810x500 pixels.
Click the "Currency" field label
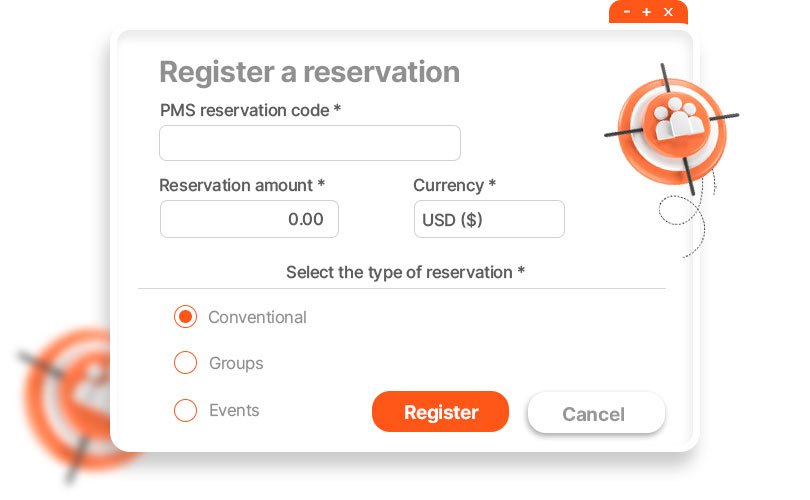[x=454, y=185]
